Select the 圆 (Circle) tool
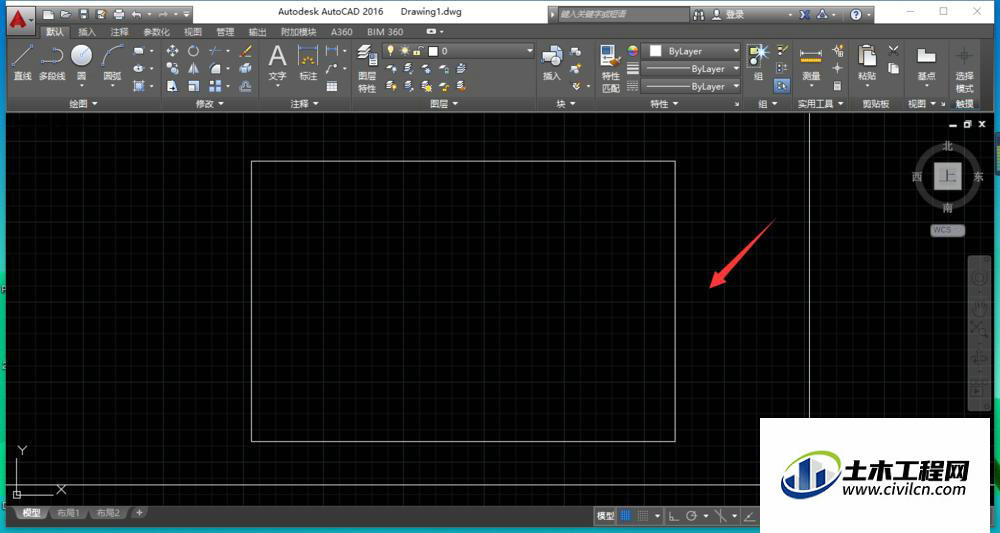Viewport: 1000px width, 533px height. coord(82,62)
